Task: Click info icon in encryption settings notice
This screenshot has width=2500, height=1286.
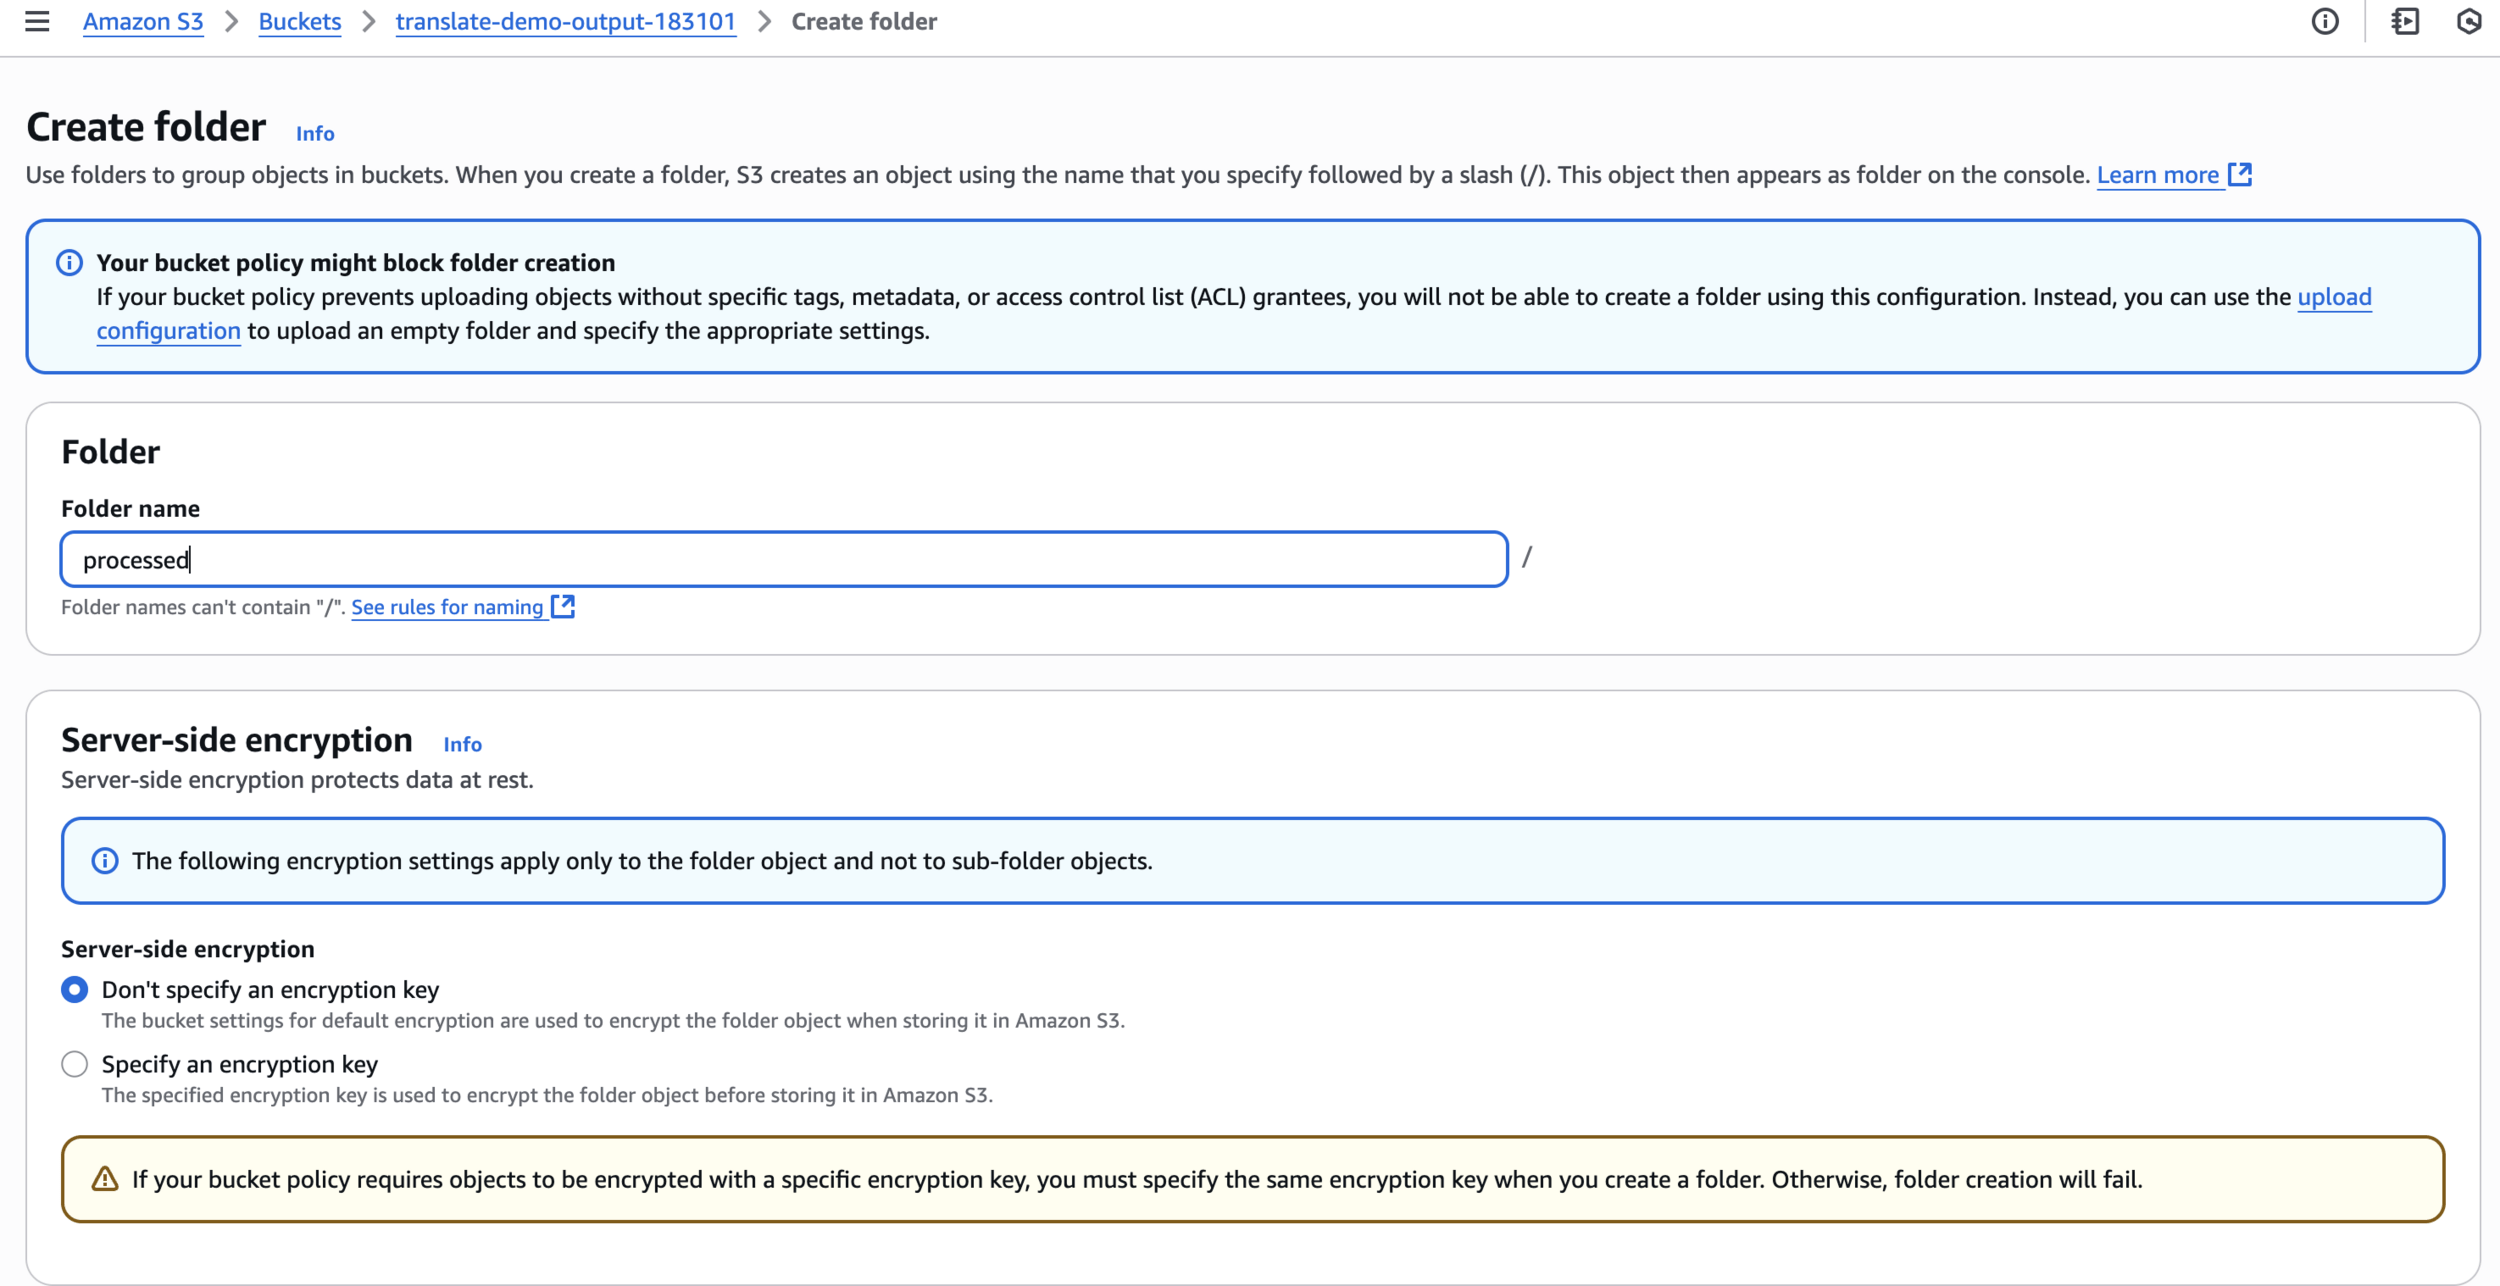Action: [x=105, y=861]
